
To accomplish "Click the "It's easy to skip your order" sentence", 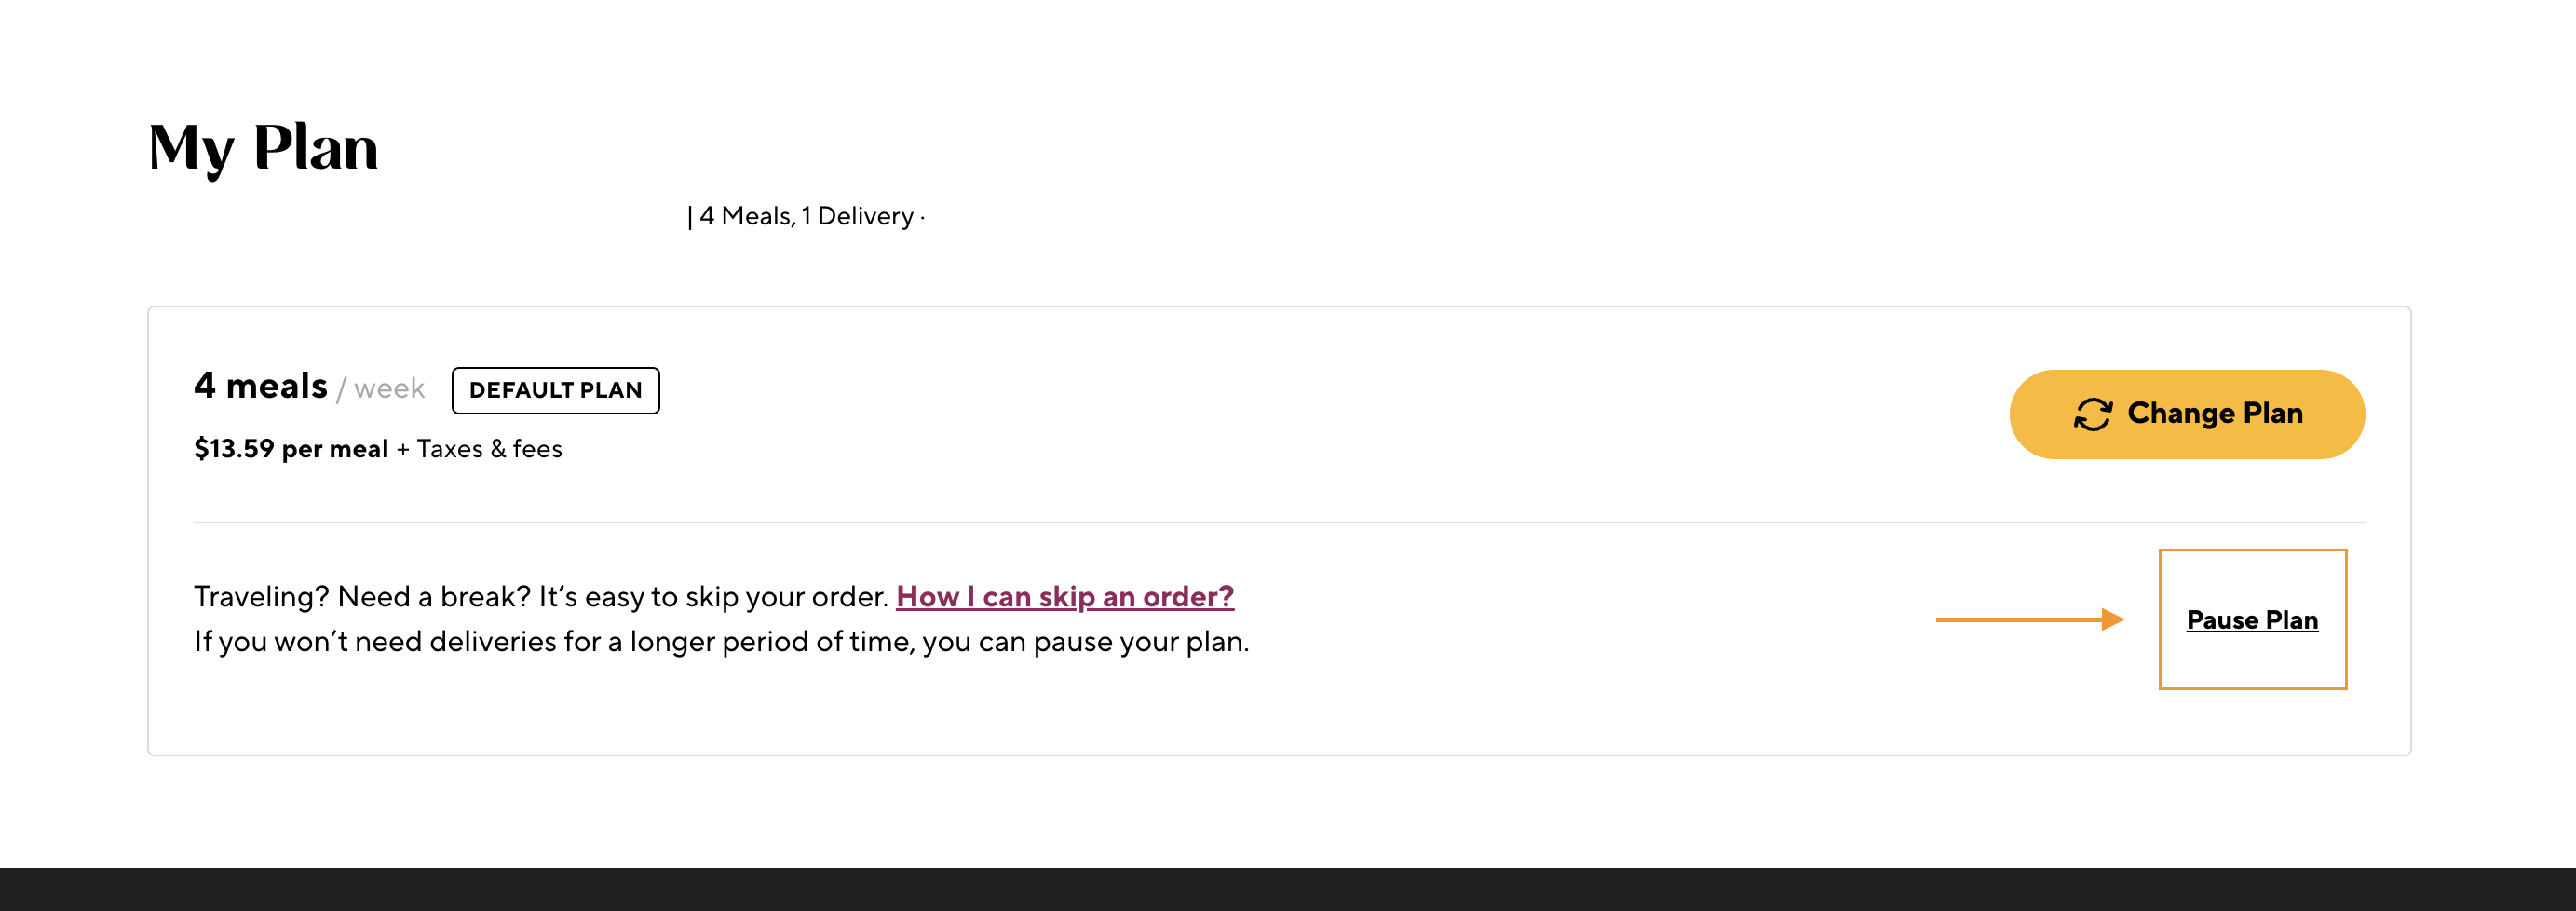I will (713, 597).
